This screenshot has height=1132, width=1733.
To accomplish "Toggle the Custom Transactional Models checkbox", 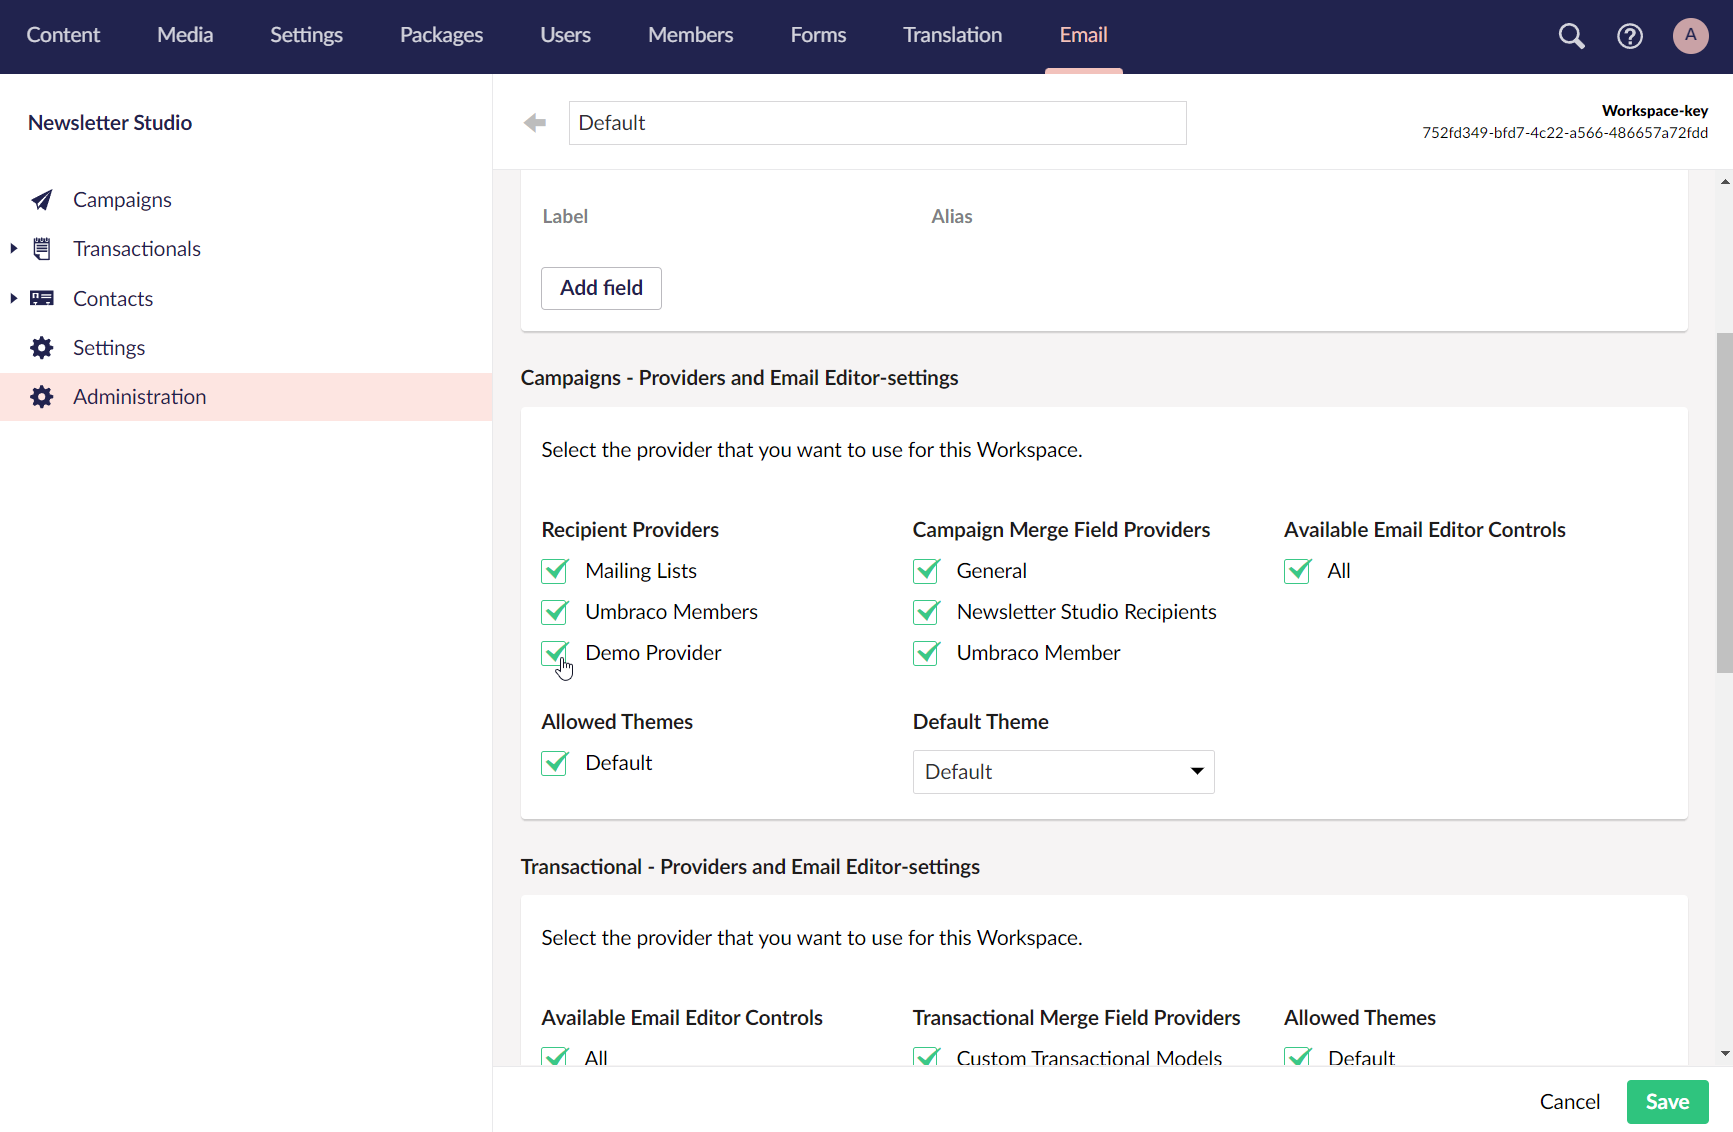I will tap(927, 1056).
